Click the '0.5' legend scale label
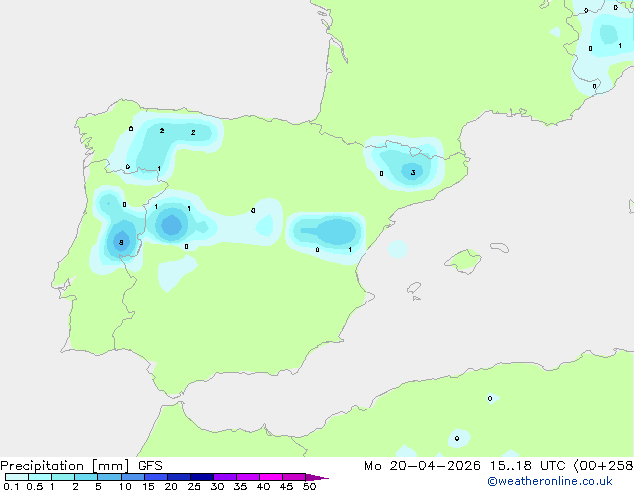The width and height of the screenshot is (634, 490). (35, 486)
